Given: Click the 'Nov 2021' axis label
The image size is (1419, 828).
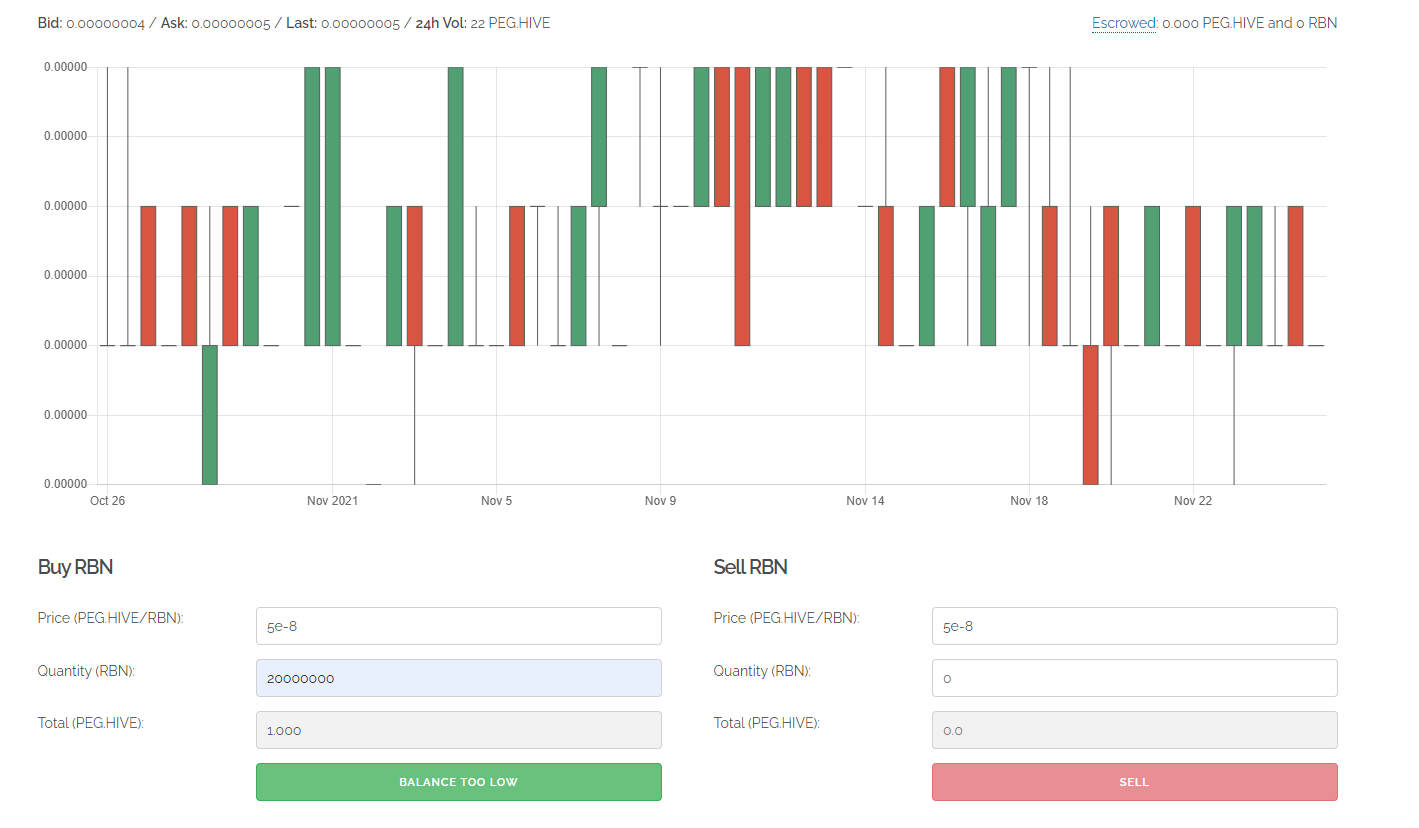Looking at the screenshot, I should tap(332, 501).
